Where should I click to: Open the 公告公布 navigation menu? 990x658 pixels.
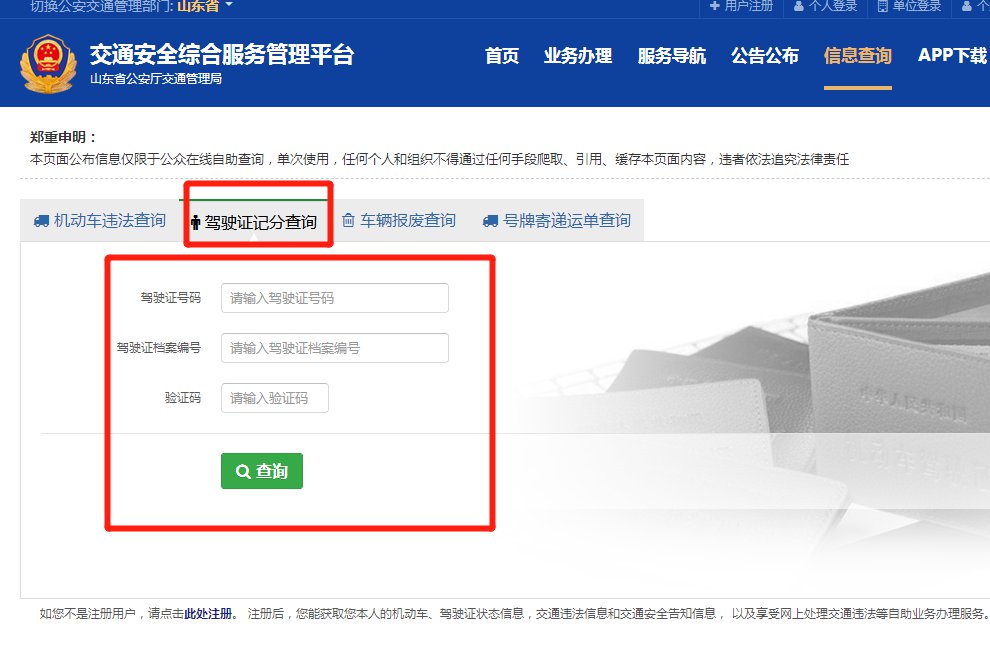(765, 56)
